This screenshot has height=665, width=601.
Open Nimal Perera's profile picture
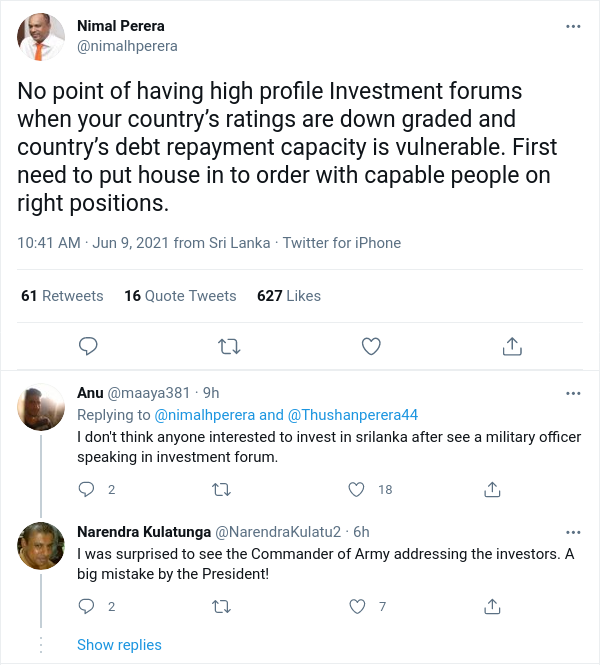(x=41, y=37)
